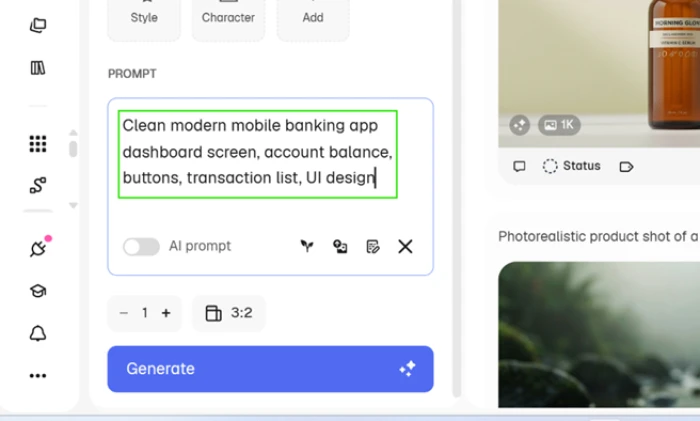Click the image-to-prompt icon in prompt box

click(x=340, y=246)
